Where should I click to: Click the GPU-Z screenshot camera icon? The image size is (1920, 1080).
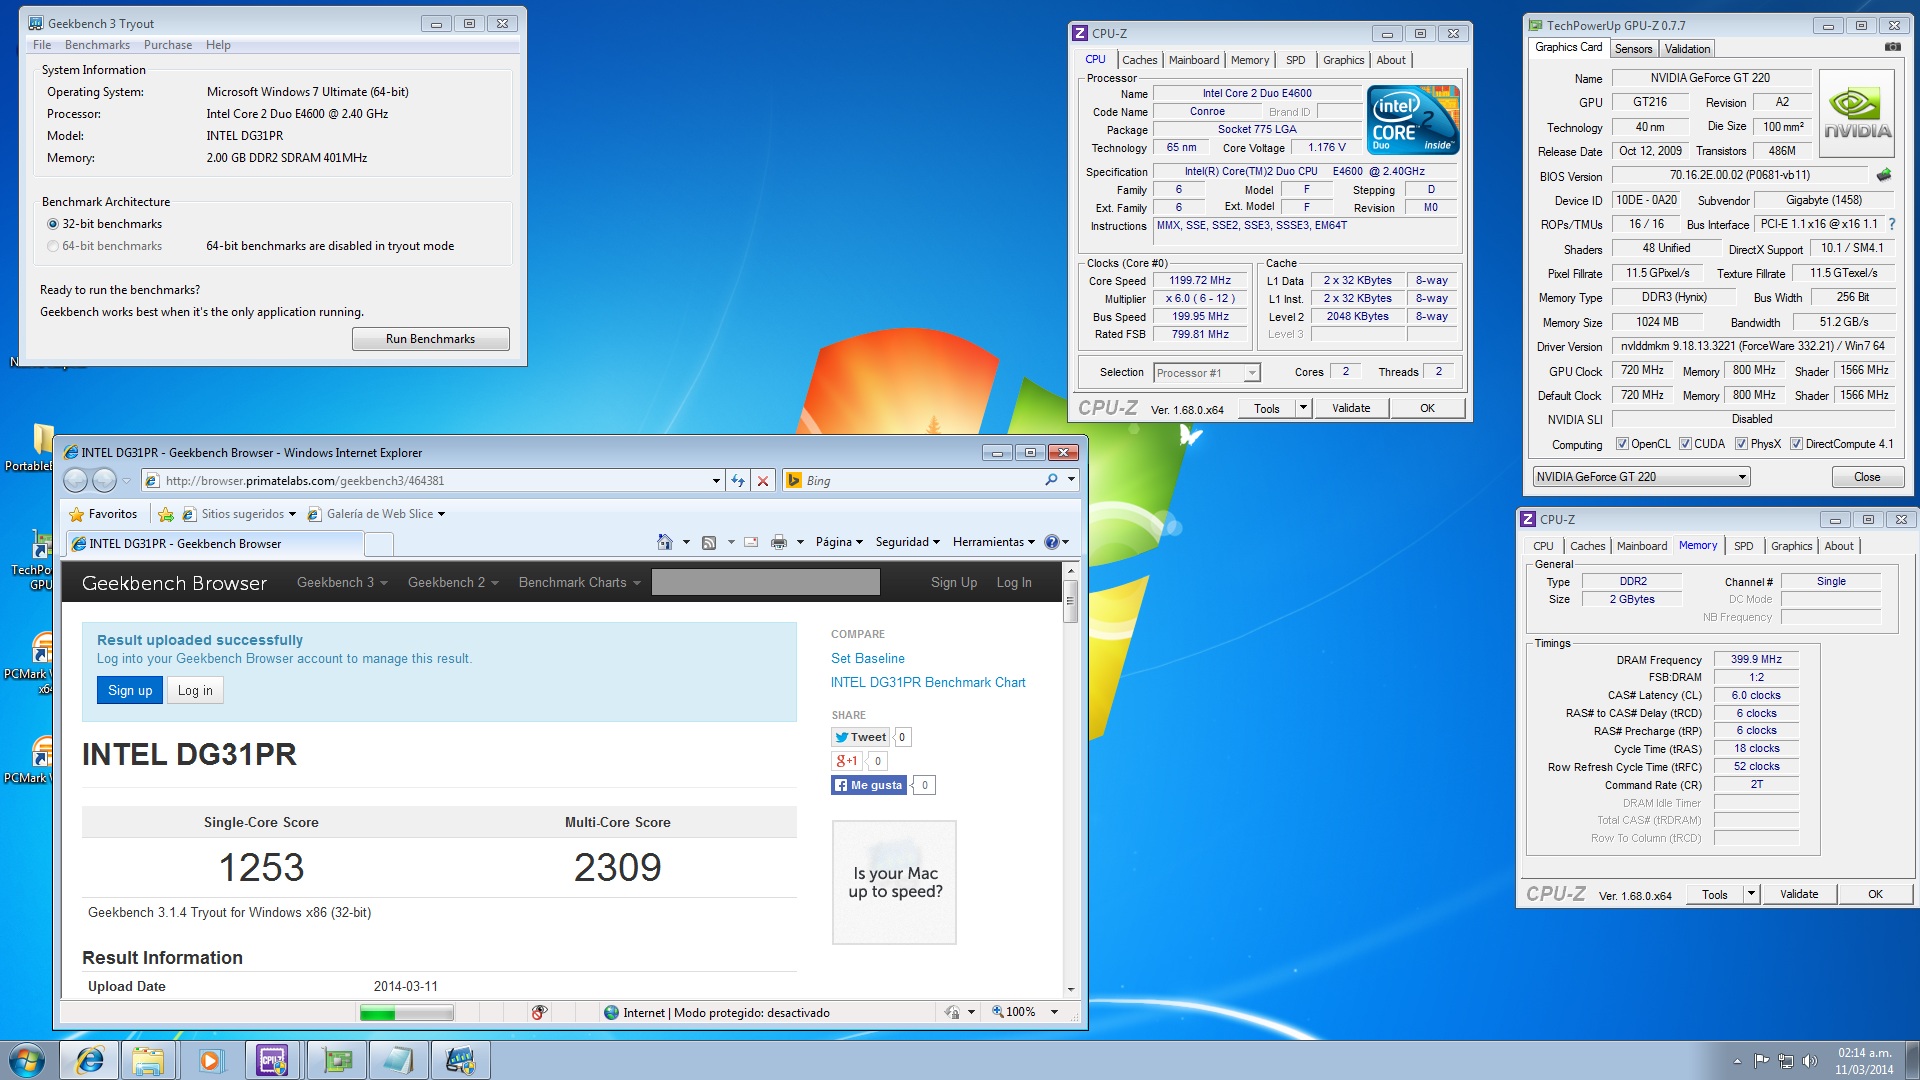tap(1892, 47)
